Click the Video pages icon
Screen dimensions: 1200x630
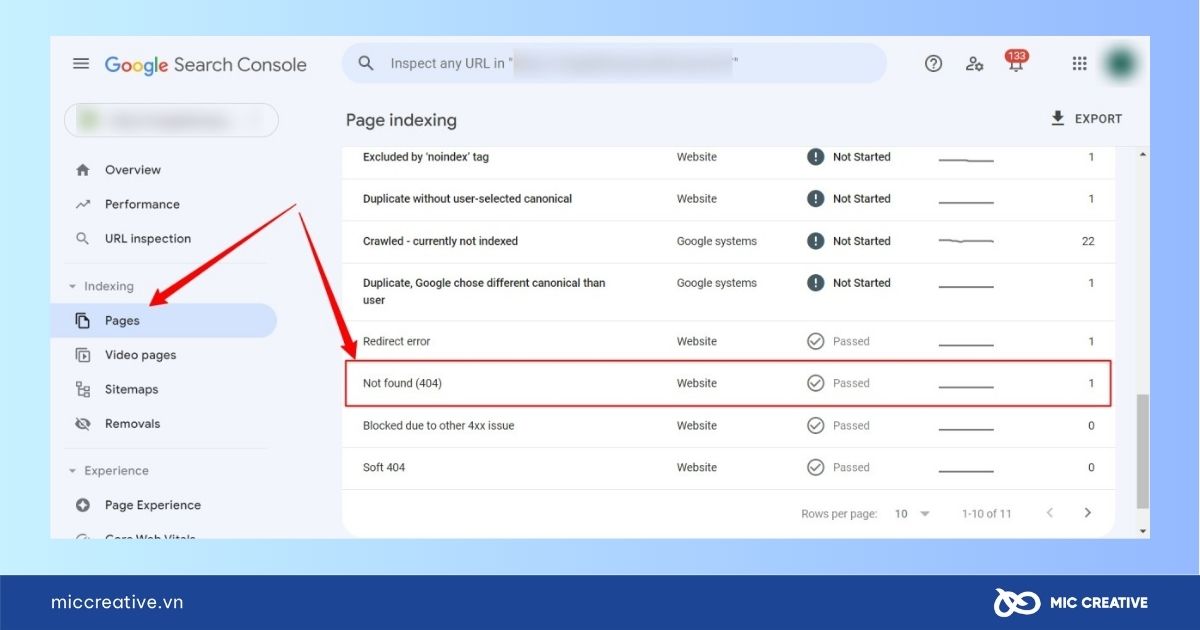click(83, 355)
